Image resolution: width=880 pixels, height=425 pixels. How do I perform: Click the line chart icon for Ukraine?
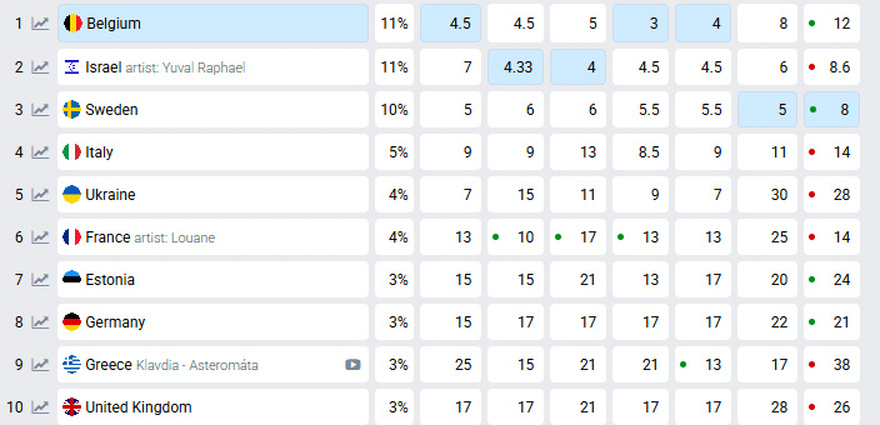40,195
